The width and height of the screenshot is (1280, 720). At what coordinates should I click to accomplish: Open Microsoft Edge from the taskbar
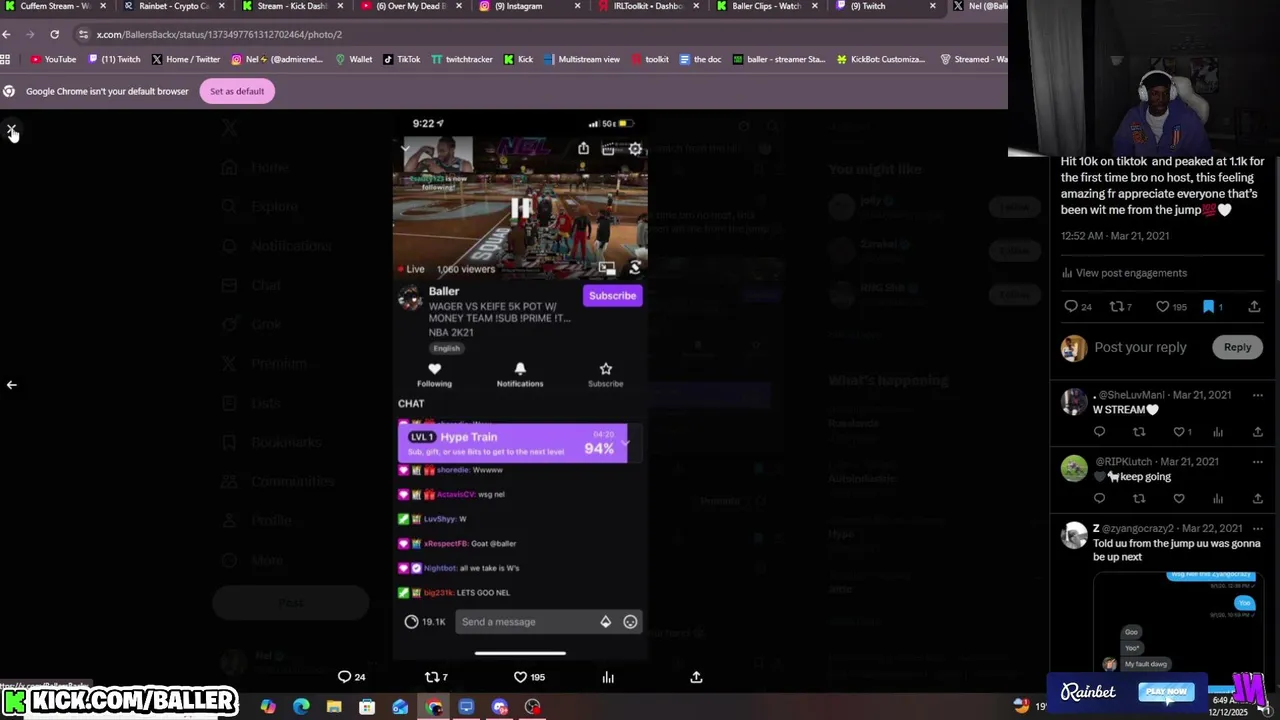pyautogui.click(x=301, y=707)
